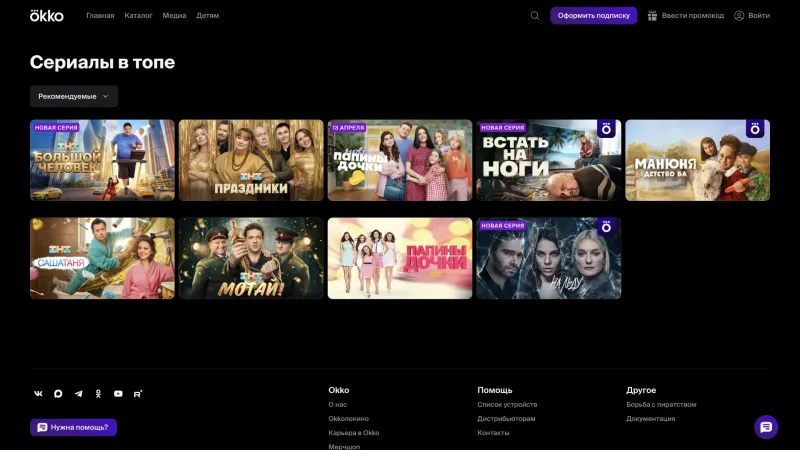The width and height of the screenshot is (800, 450).
Task: Open the Каталог menu item
Action: coord(138,16)
